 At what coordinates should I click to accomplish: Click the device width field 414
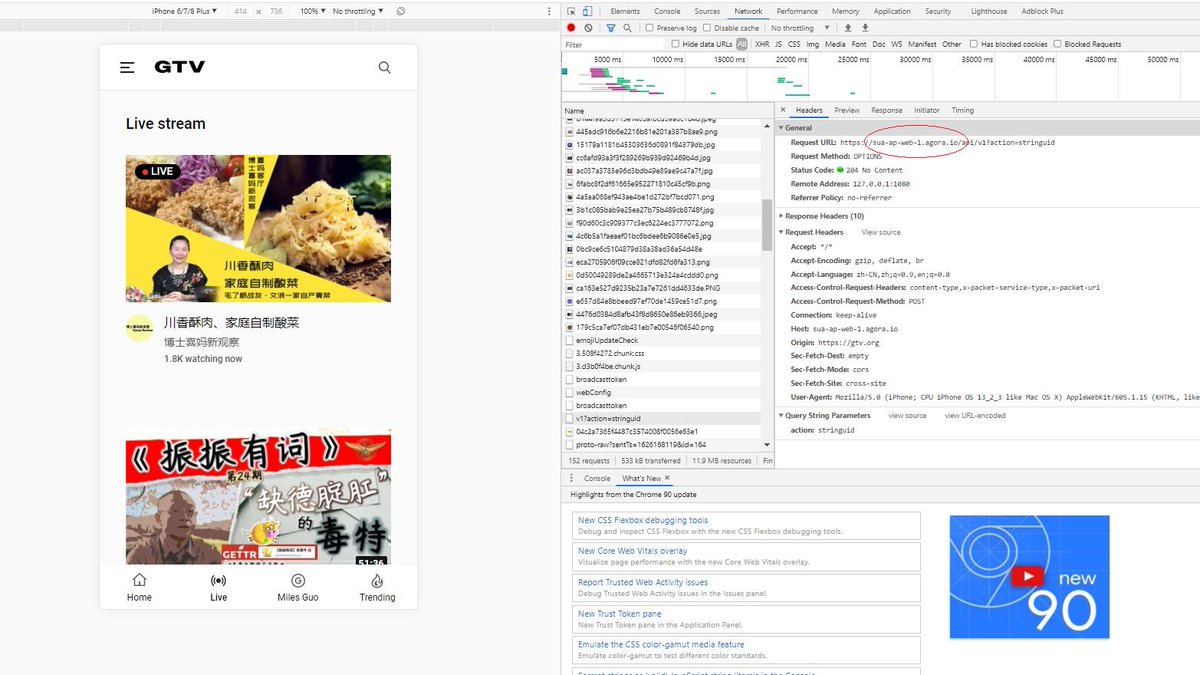point(240,11)
